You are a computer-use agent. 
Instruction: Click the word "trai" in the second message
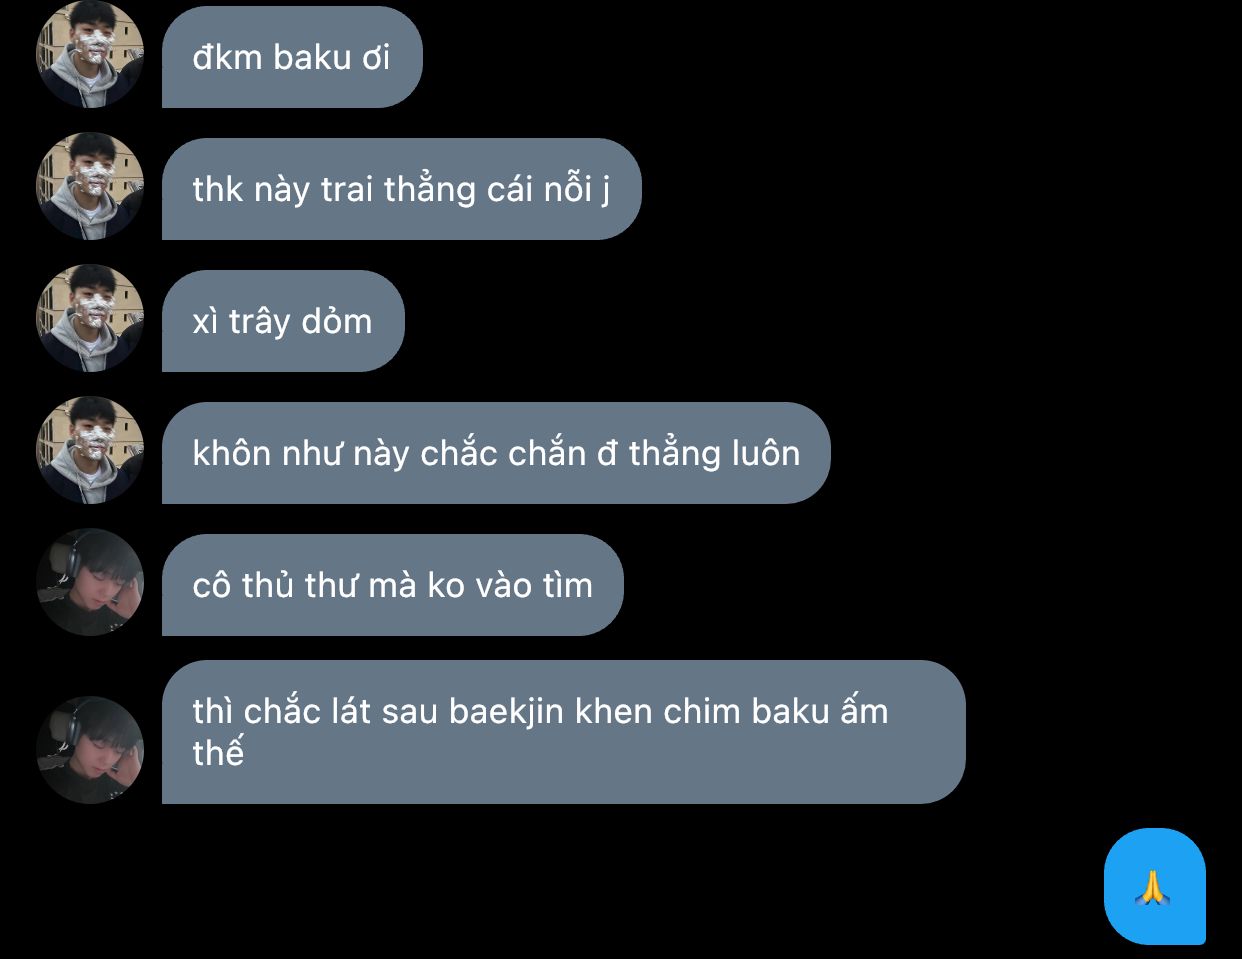[347, 190]
